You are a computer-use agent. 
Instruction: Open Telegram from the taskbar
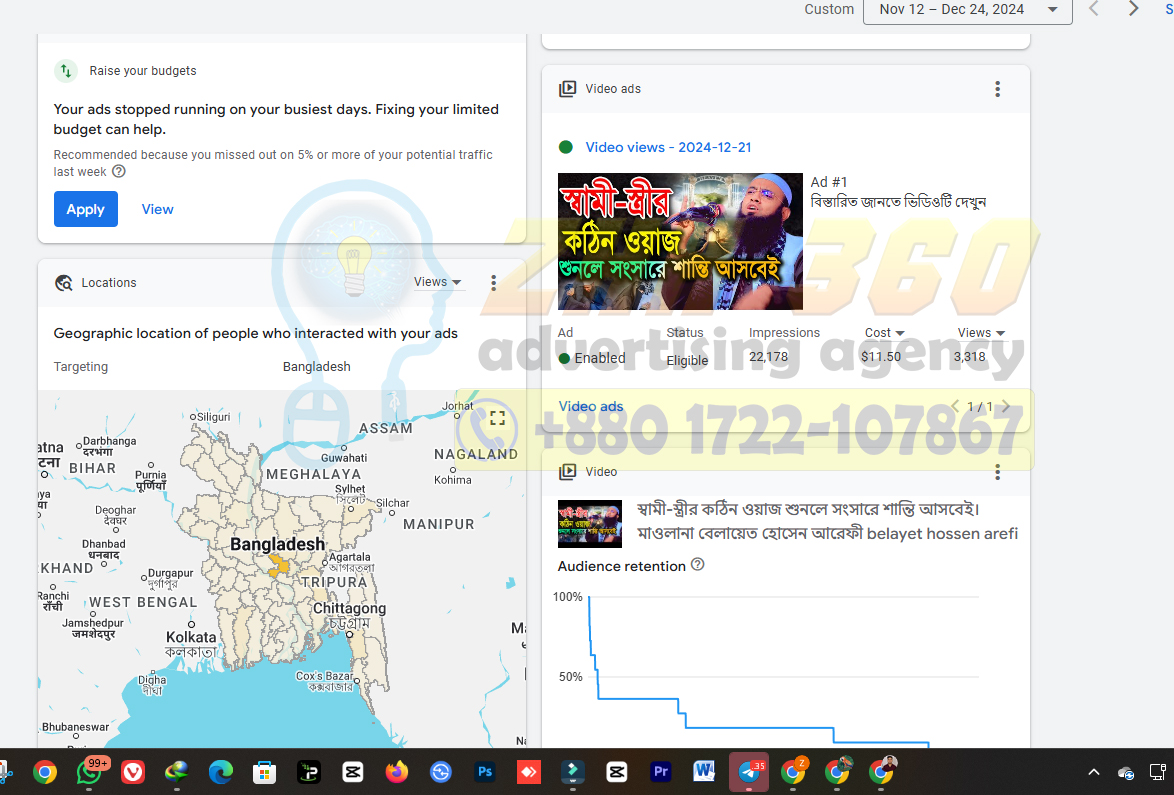(749, 772)
